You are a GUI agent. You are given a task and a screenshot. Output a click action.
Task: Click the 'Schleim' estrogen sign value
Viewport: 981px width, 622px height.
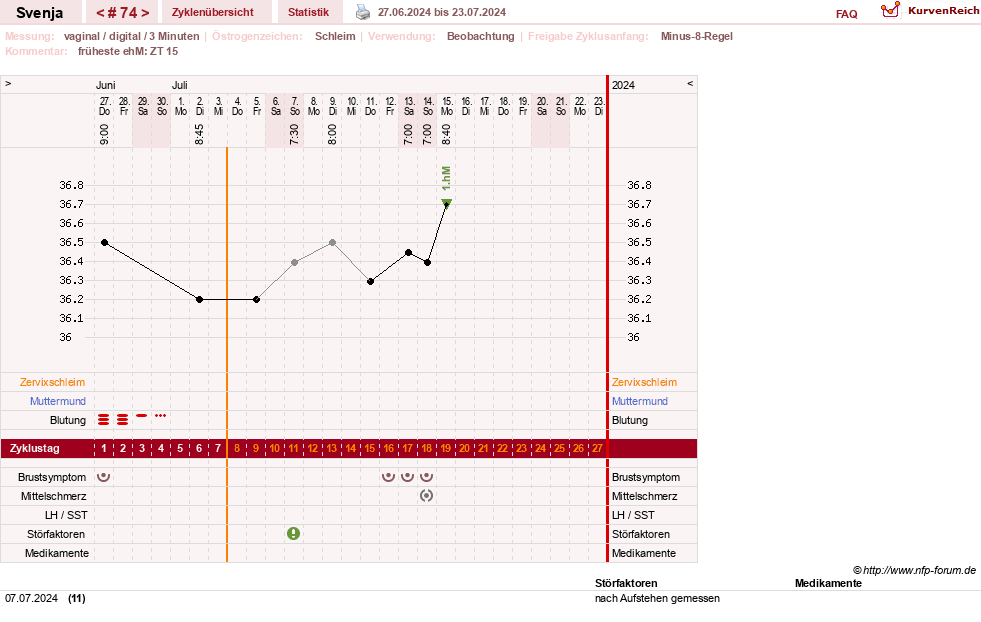click(335, 36)
